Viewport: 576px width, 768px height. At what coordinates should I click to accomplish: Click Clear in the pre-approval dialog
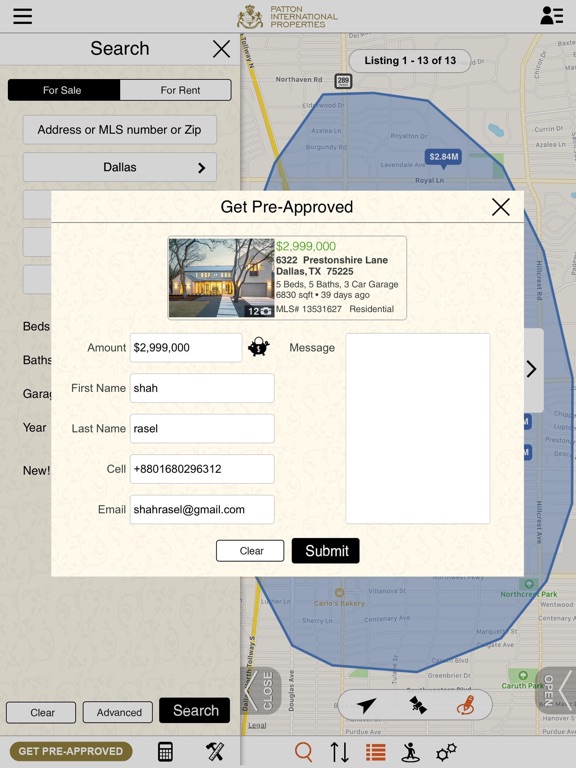(x=250, y=551)
